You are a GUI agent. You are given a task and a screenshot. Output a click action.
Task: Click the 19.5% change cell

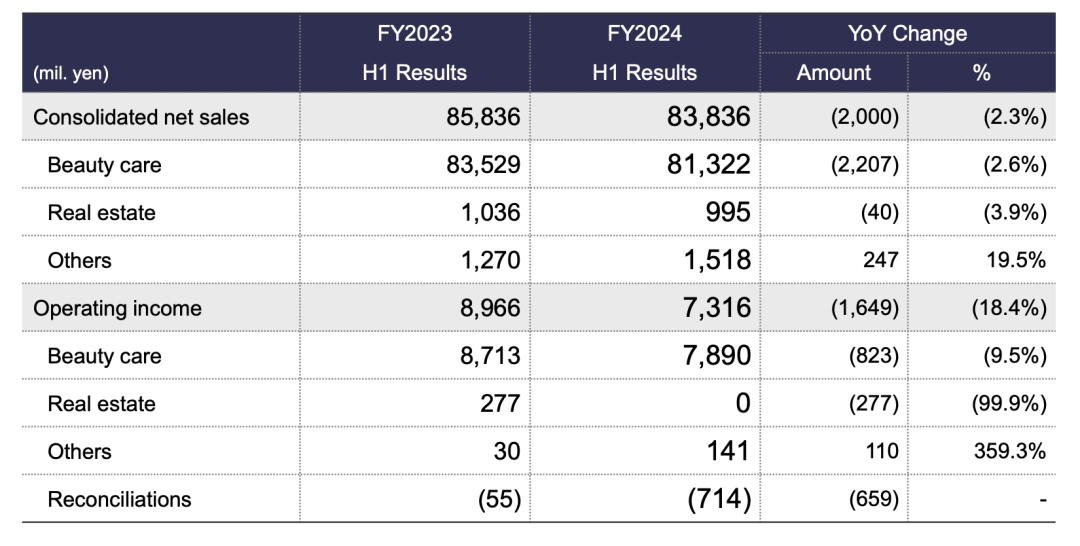[x=1016, y=260]
